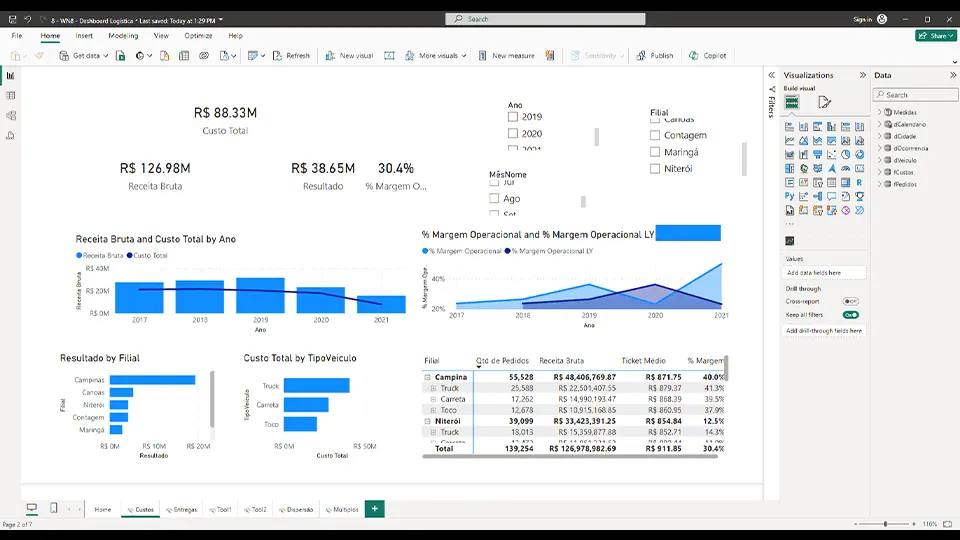Open the Table view in left sidebar

point(10,96)
